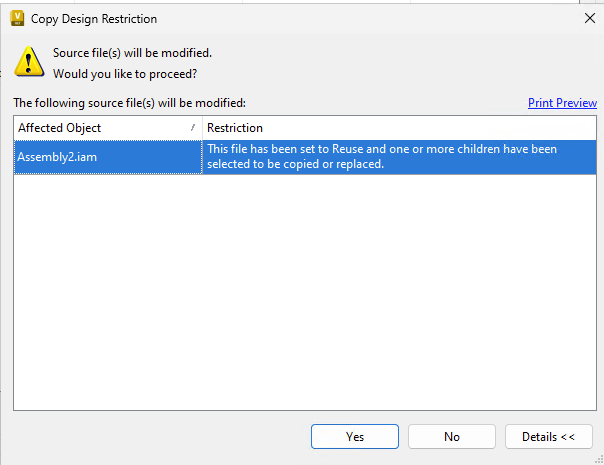Open the Print Preview link
The height and width of the screenshot is (465, 604).
[x=562, y=103]
